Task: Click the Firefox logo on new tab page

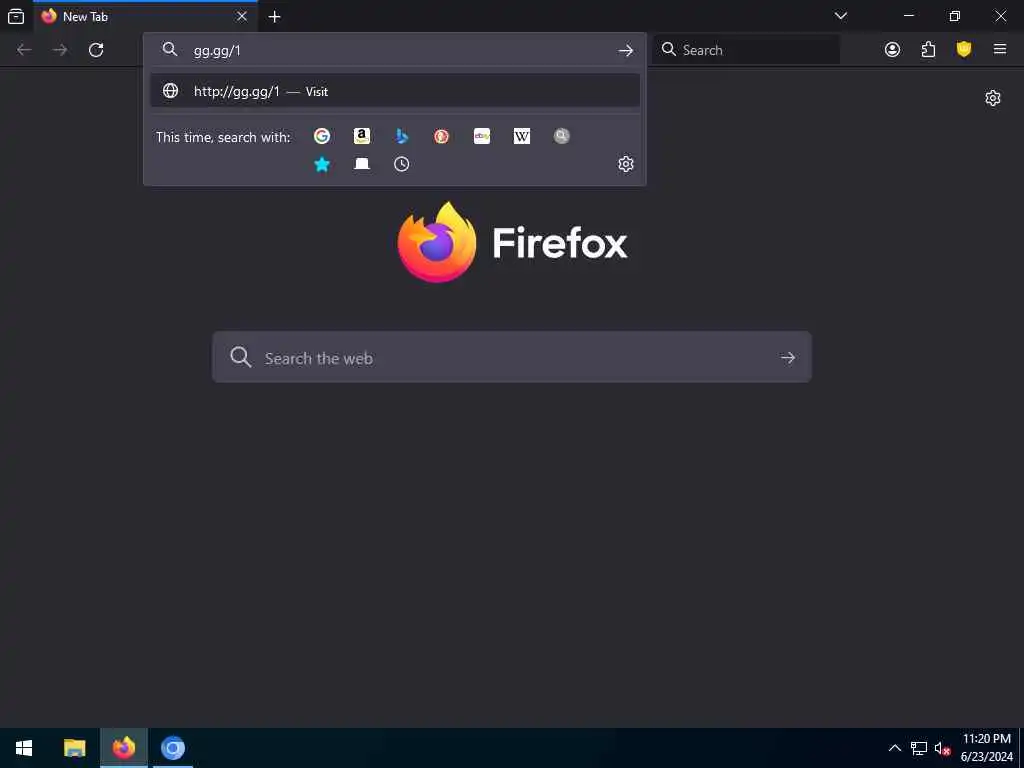Action: (513, 242)
